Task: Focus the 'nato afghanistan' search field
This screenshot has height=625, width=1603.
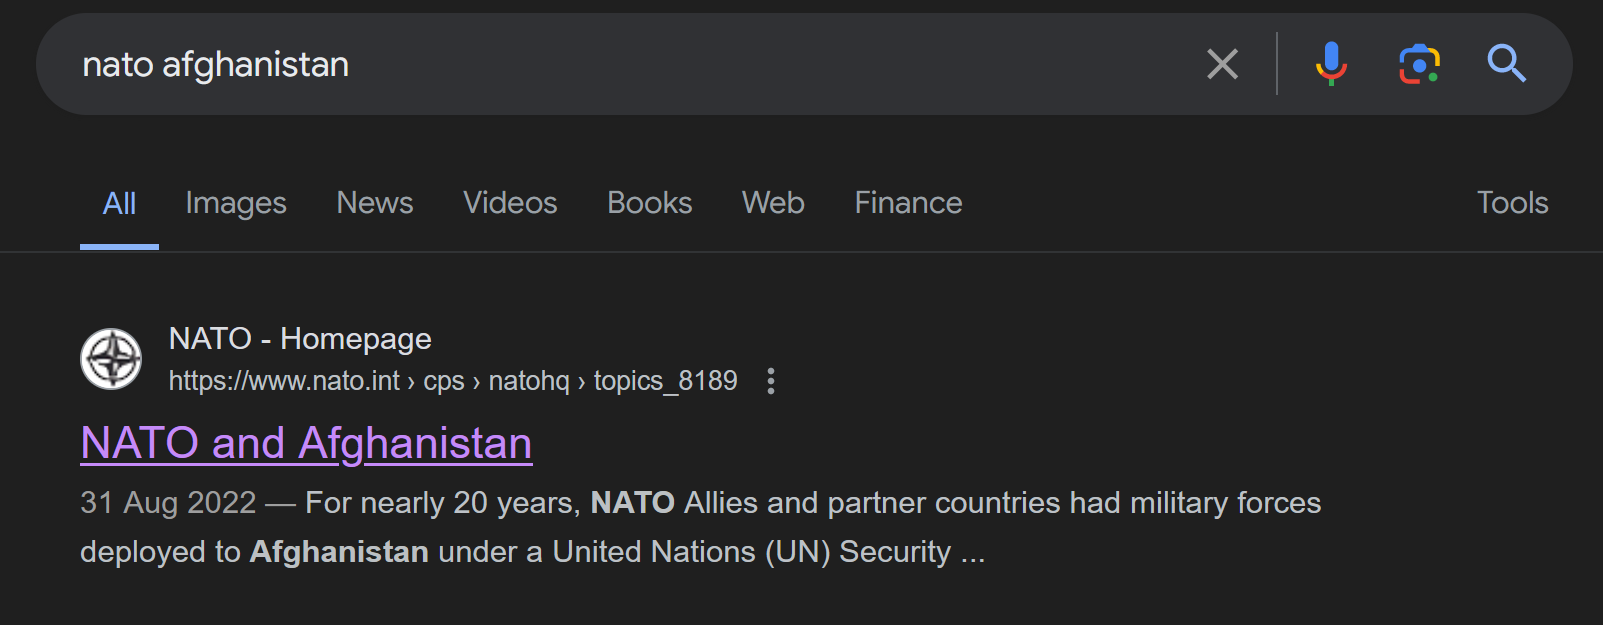Action: (x=620, y=64)
